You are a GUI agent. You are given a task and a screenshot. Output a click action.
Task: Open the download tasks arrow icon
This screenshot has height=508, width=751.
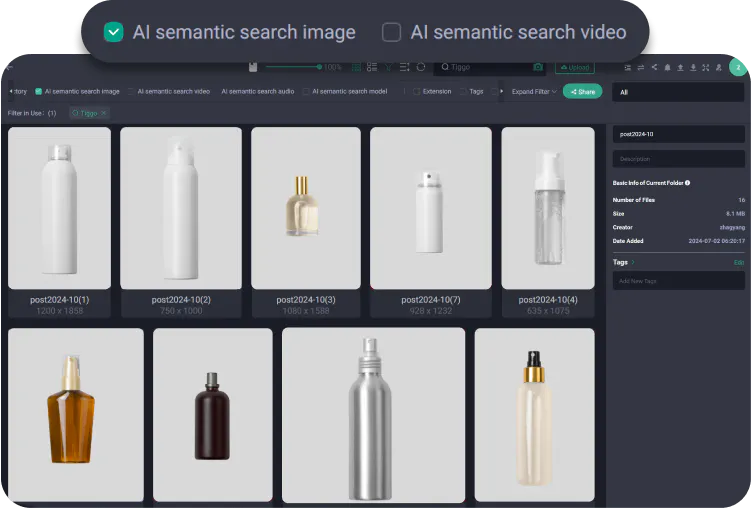(x=693, y=68)
